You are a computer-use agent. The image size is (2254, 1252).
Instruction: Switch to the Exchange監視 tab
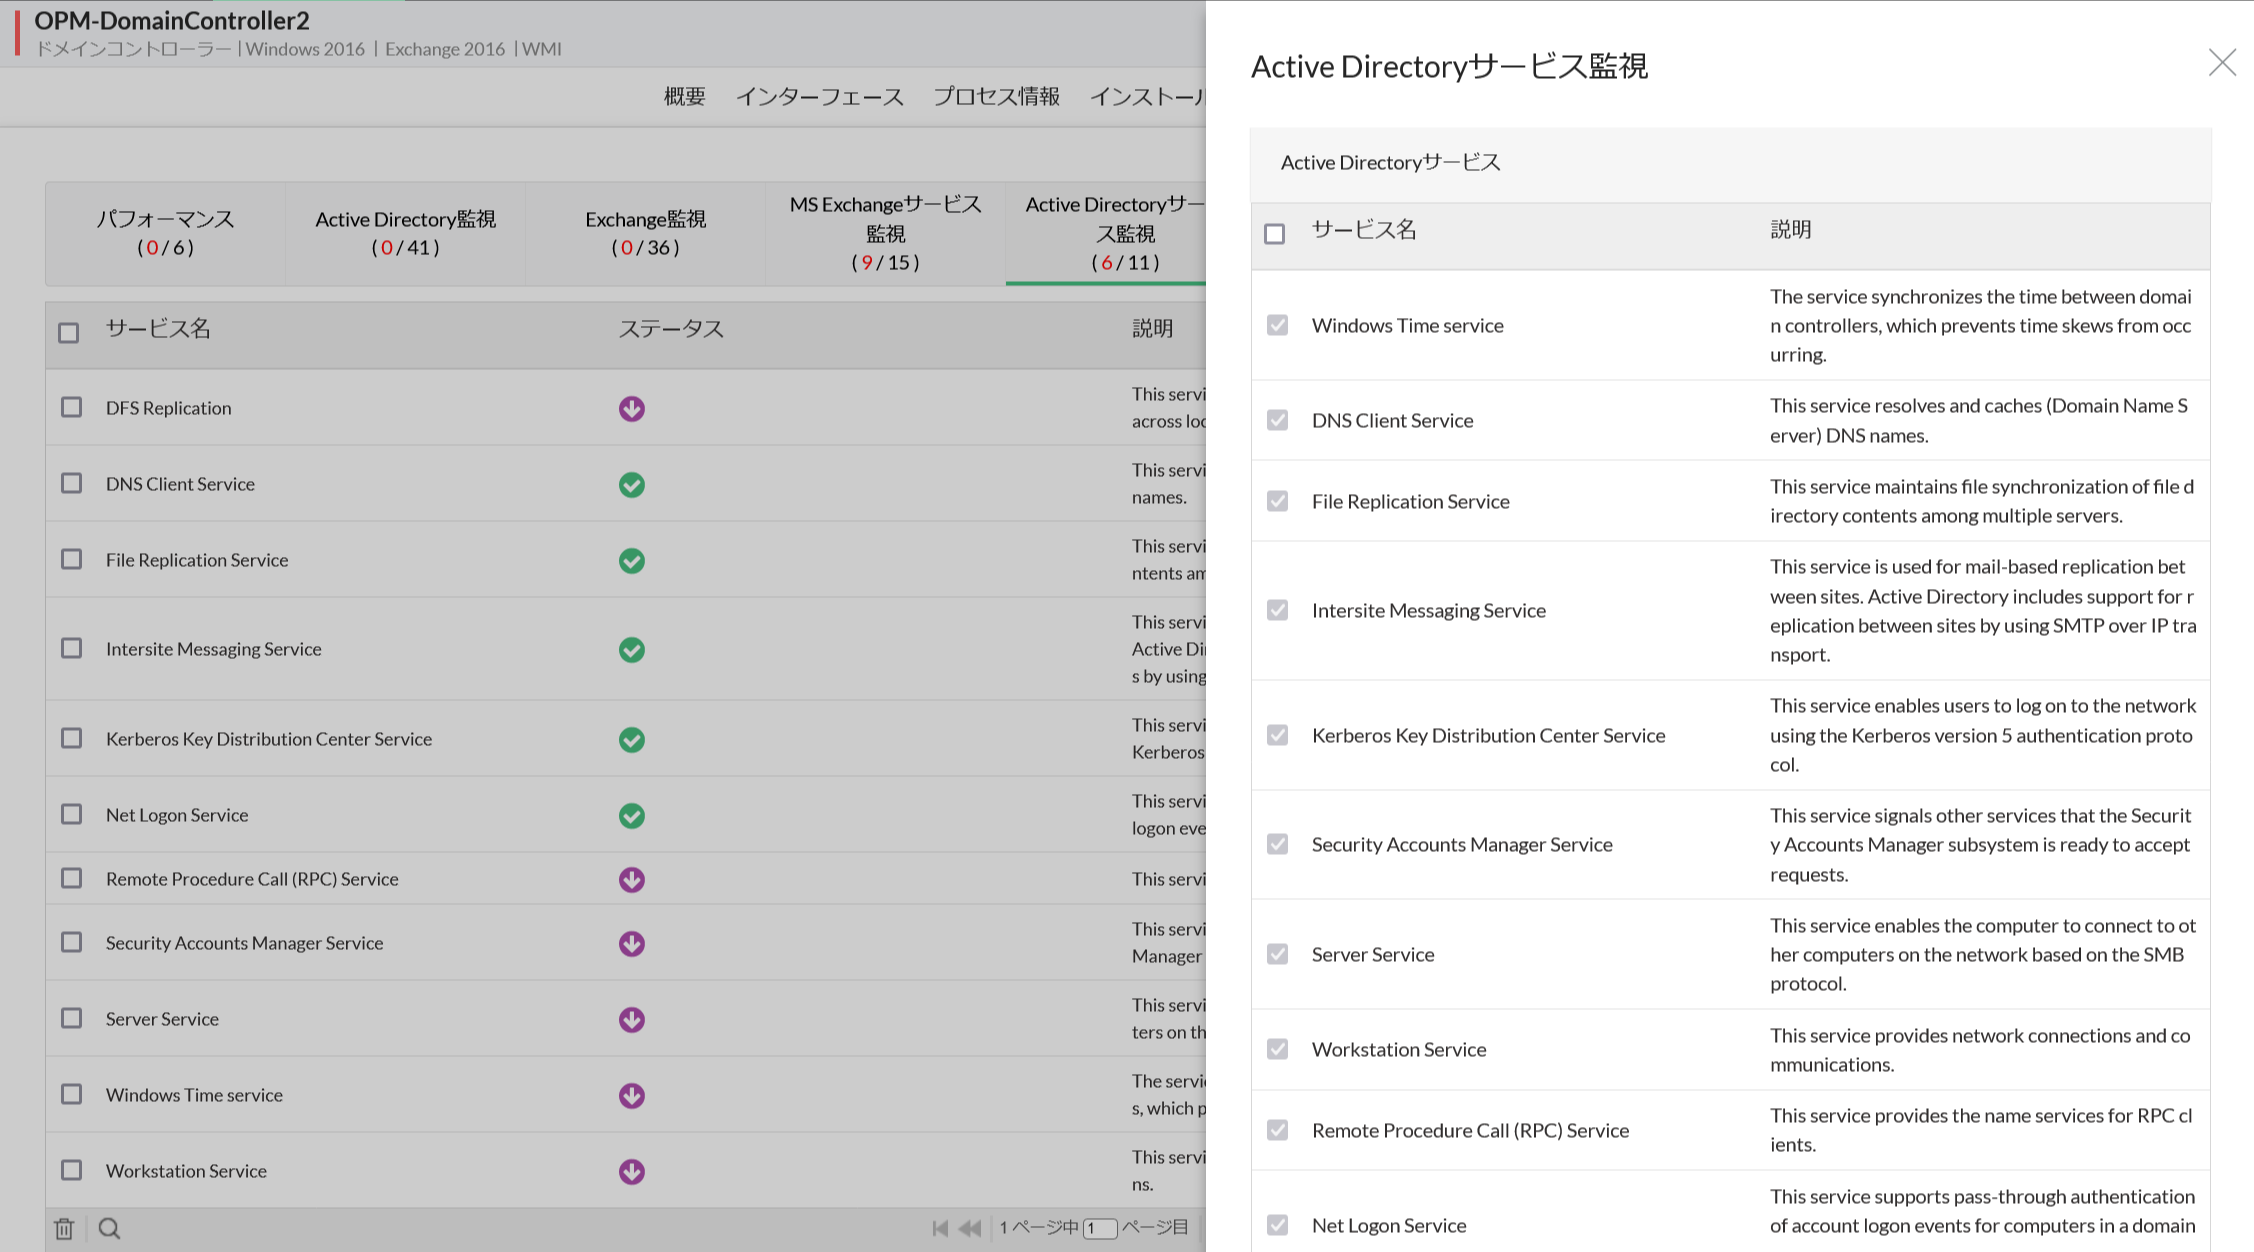[x=645, y=233]
